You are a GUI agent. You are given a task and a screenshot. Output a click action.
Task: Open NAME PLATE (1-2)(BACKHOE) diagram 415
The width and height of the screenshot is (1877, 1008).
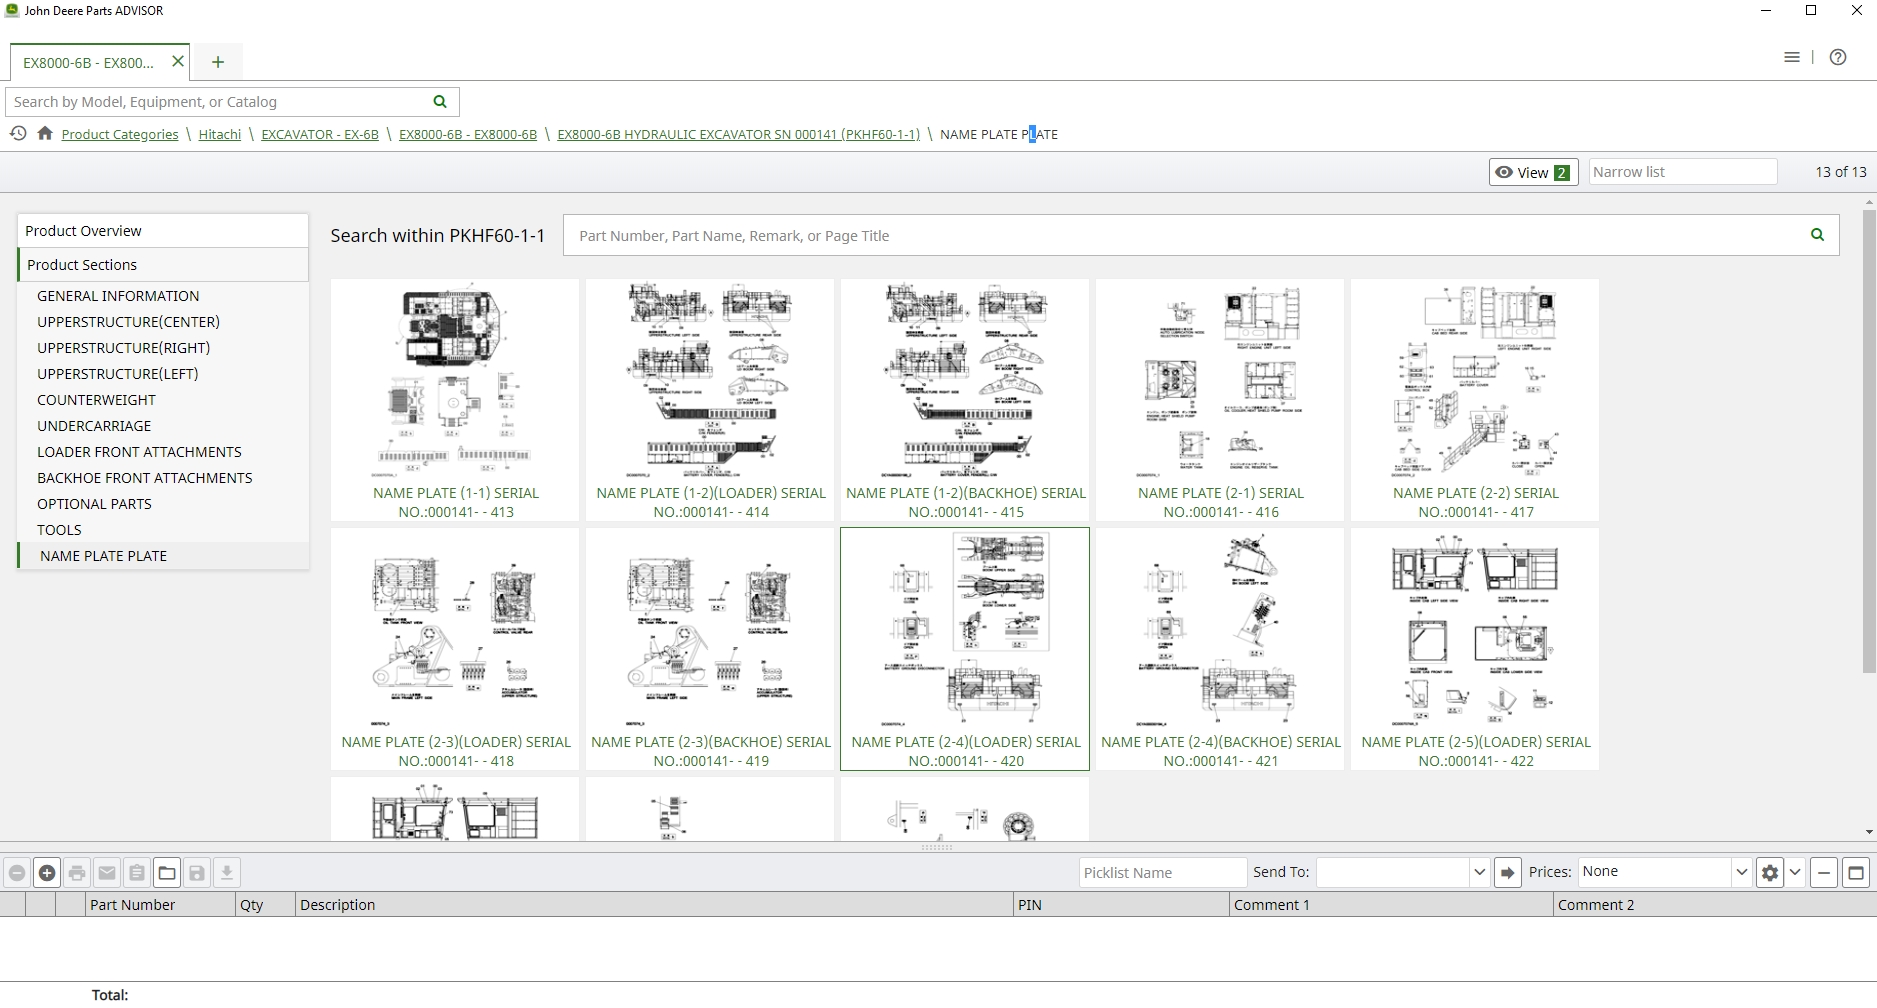pos(965,400)
